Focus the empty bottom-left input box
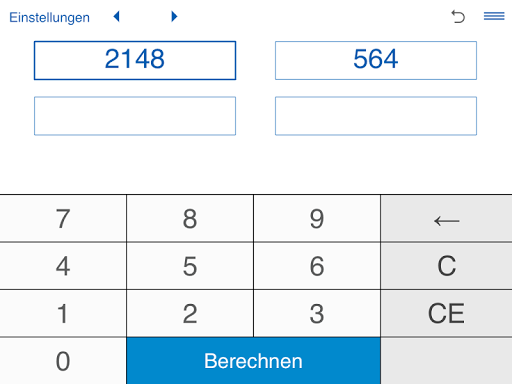Image resolution: width=512 pixels, height=384 pixels. (135, 116)
